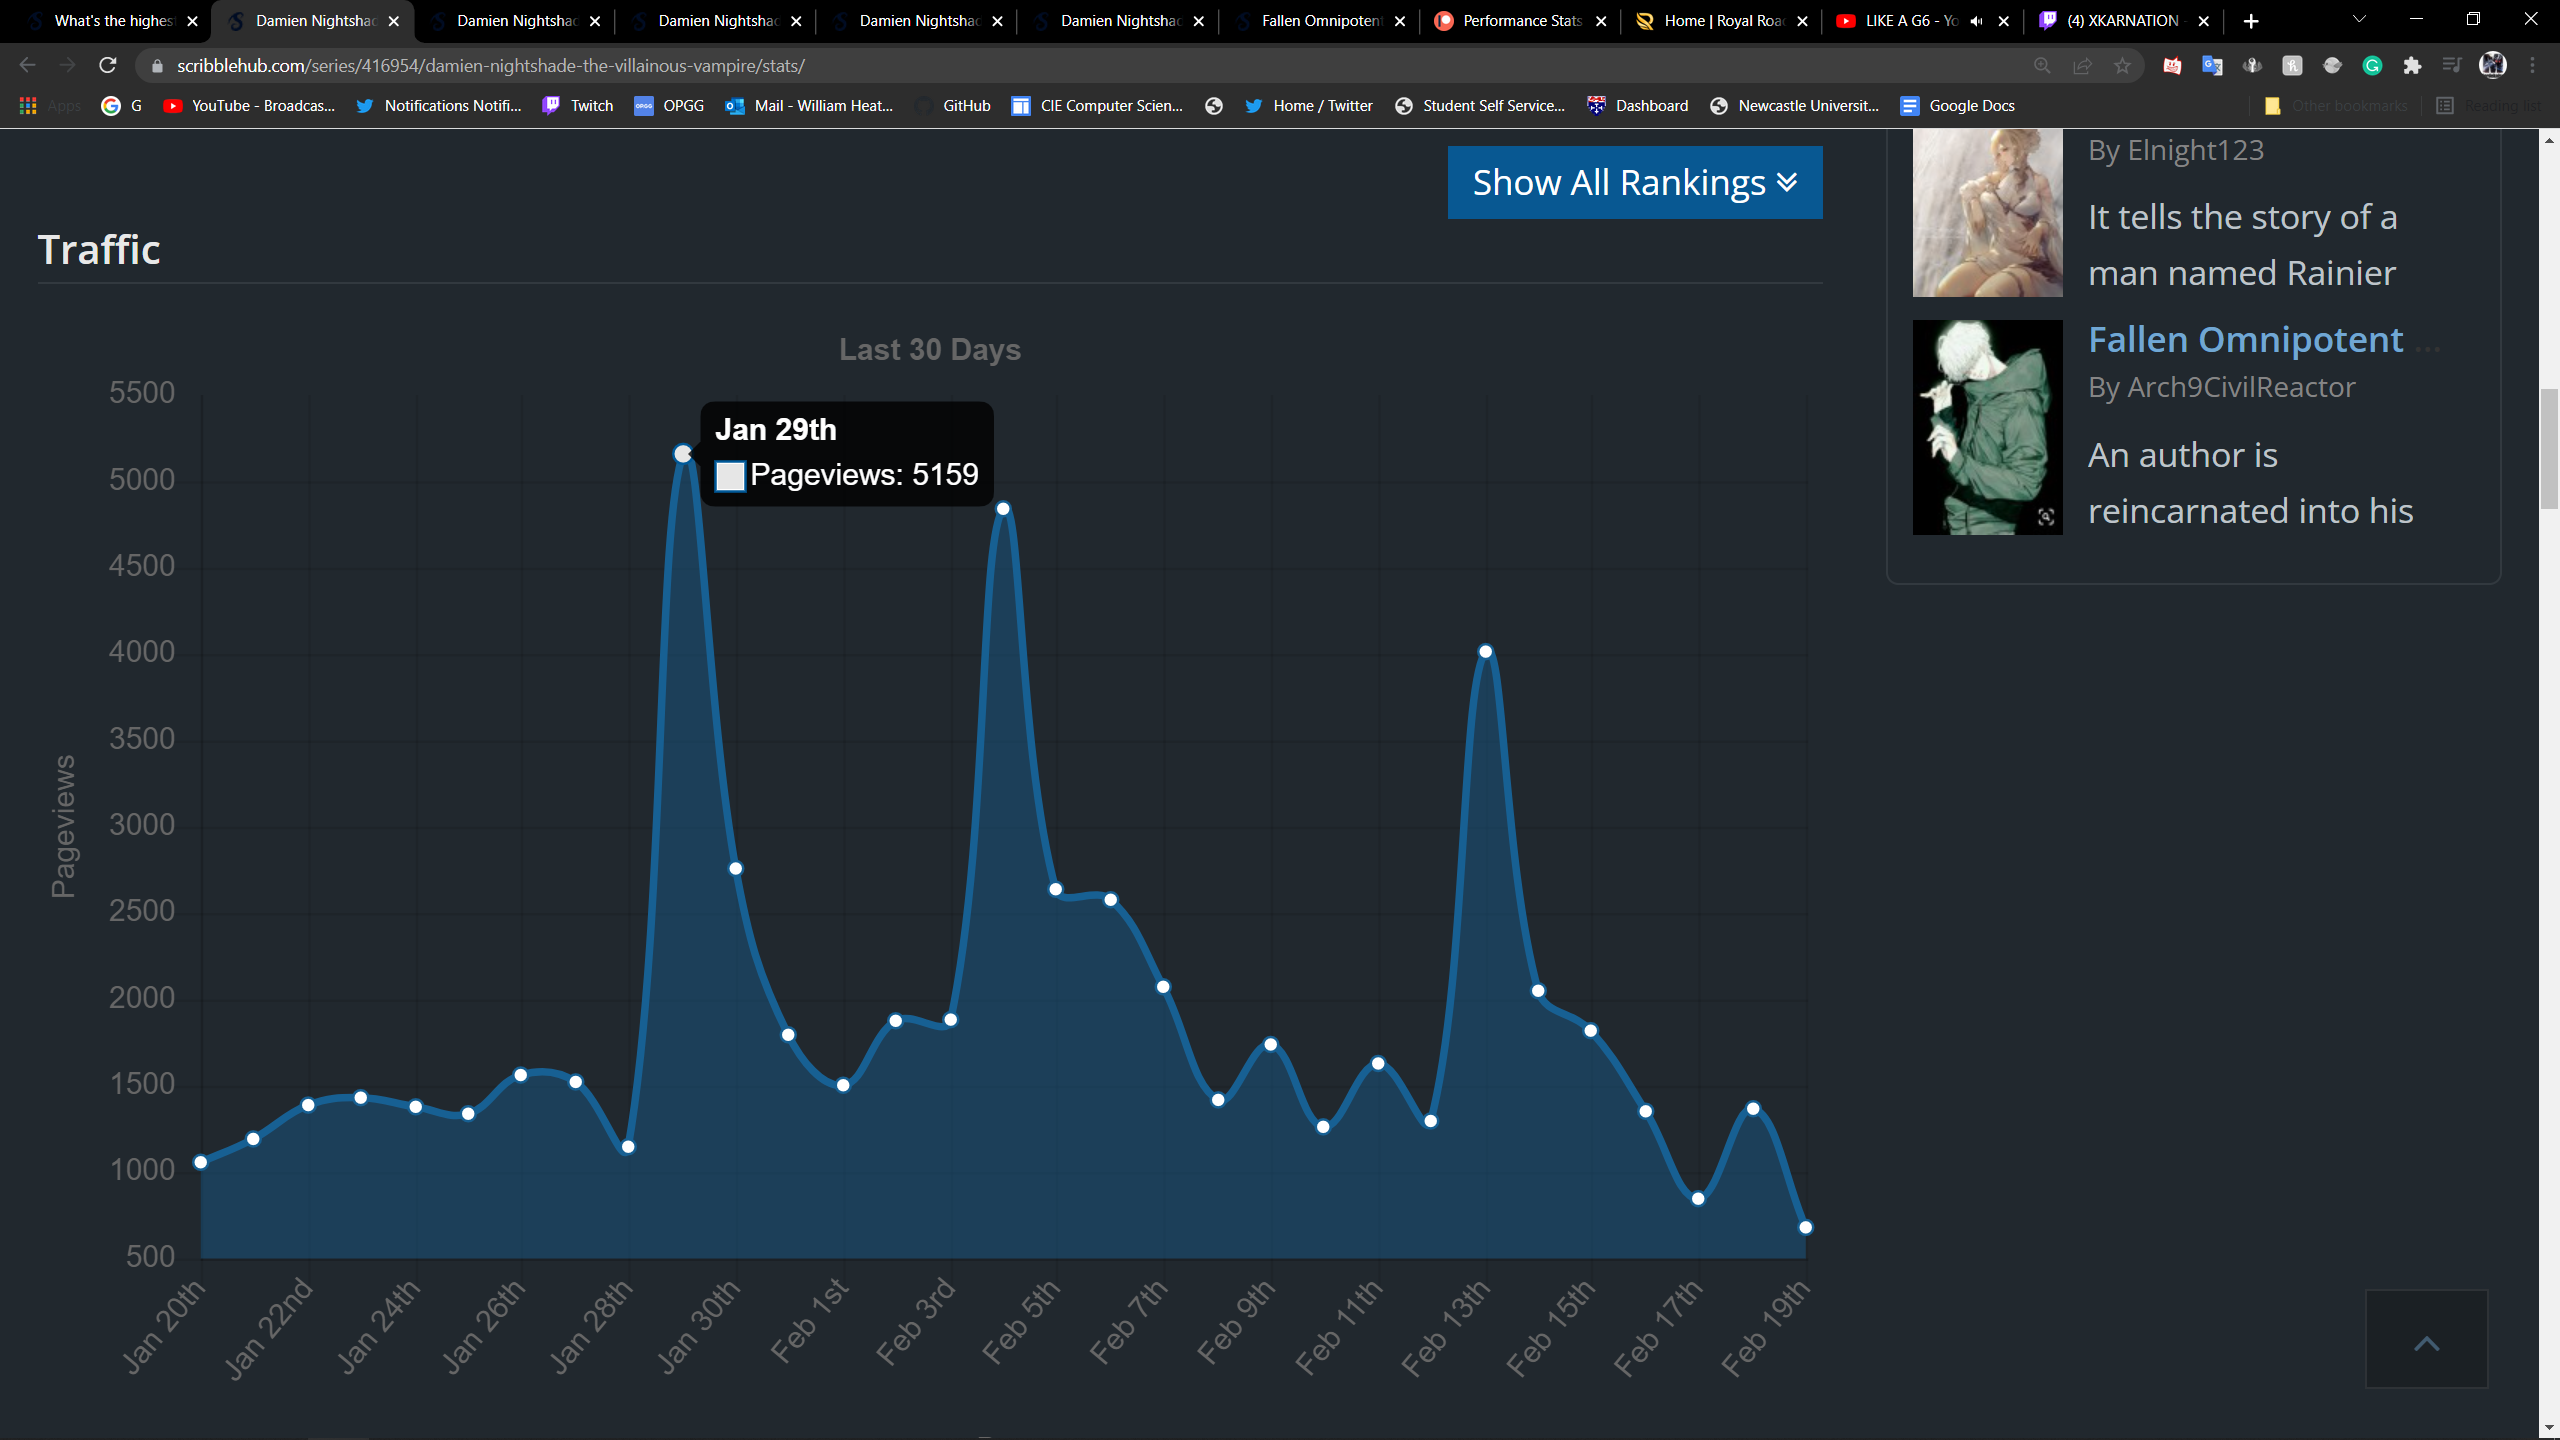
Task: Click the Feb 4th peak data point
Action: coord(1003,509)
